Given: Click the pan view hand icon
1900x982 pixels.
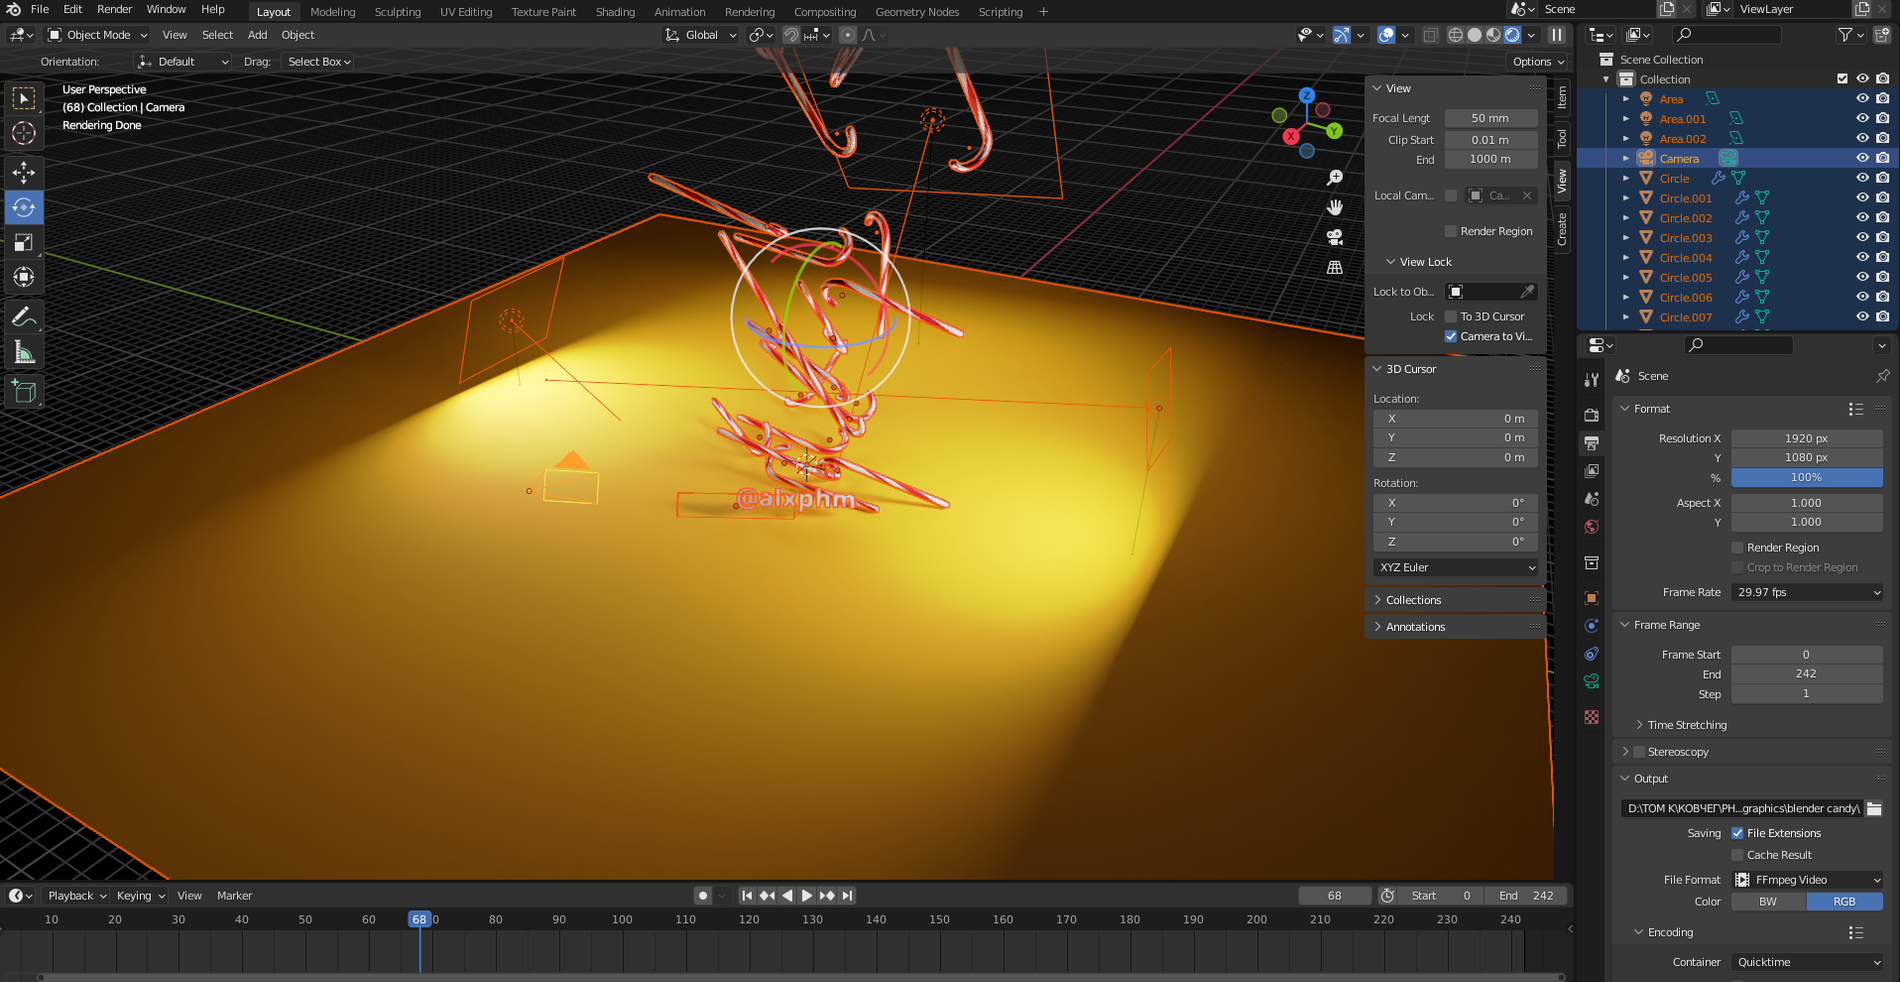Looking at the screenshot, I should 1335,208.
